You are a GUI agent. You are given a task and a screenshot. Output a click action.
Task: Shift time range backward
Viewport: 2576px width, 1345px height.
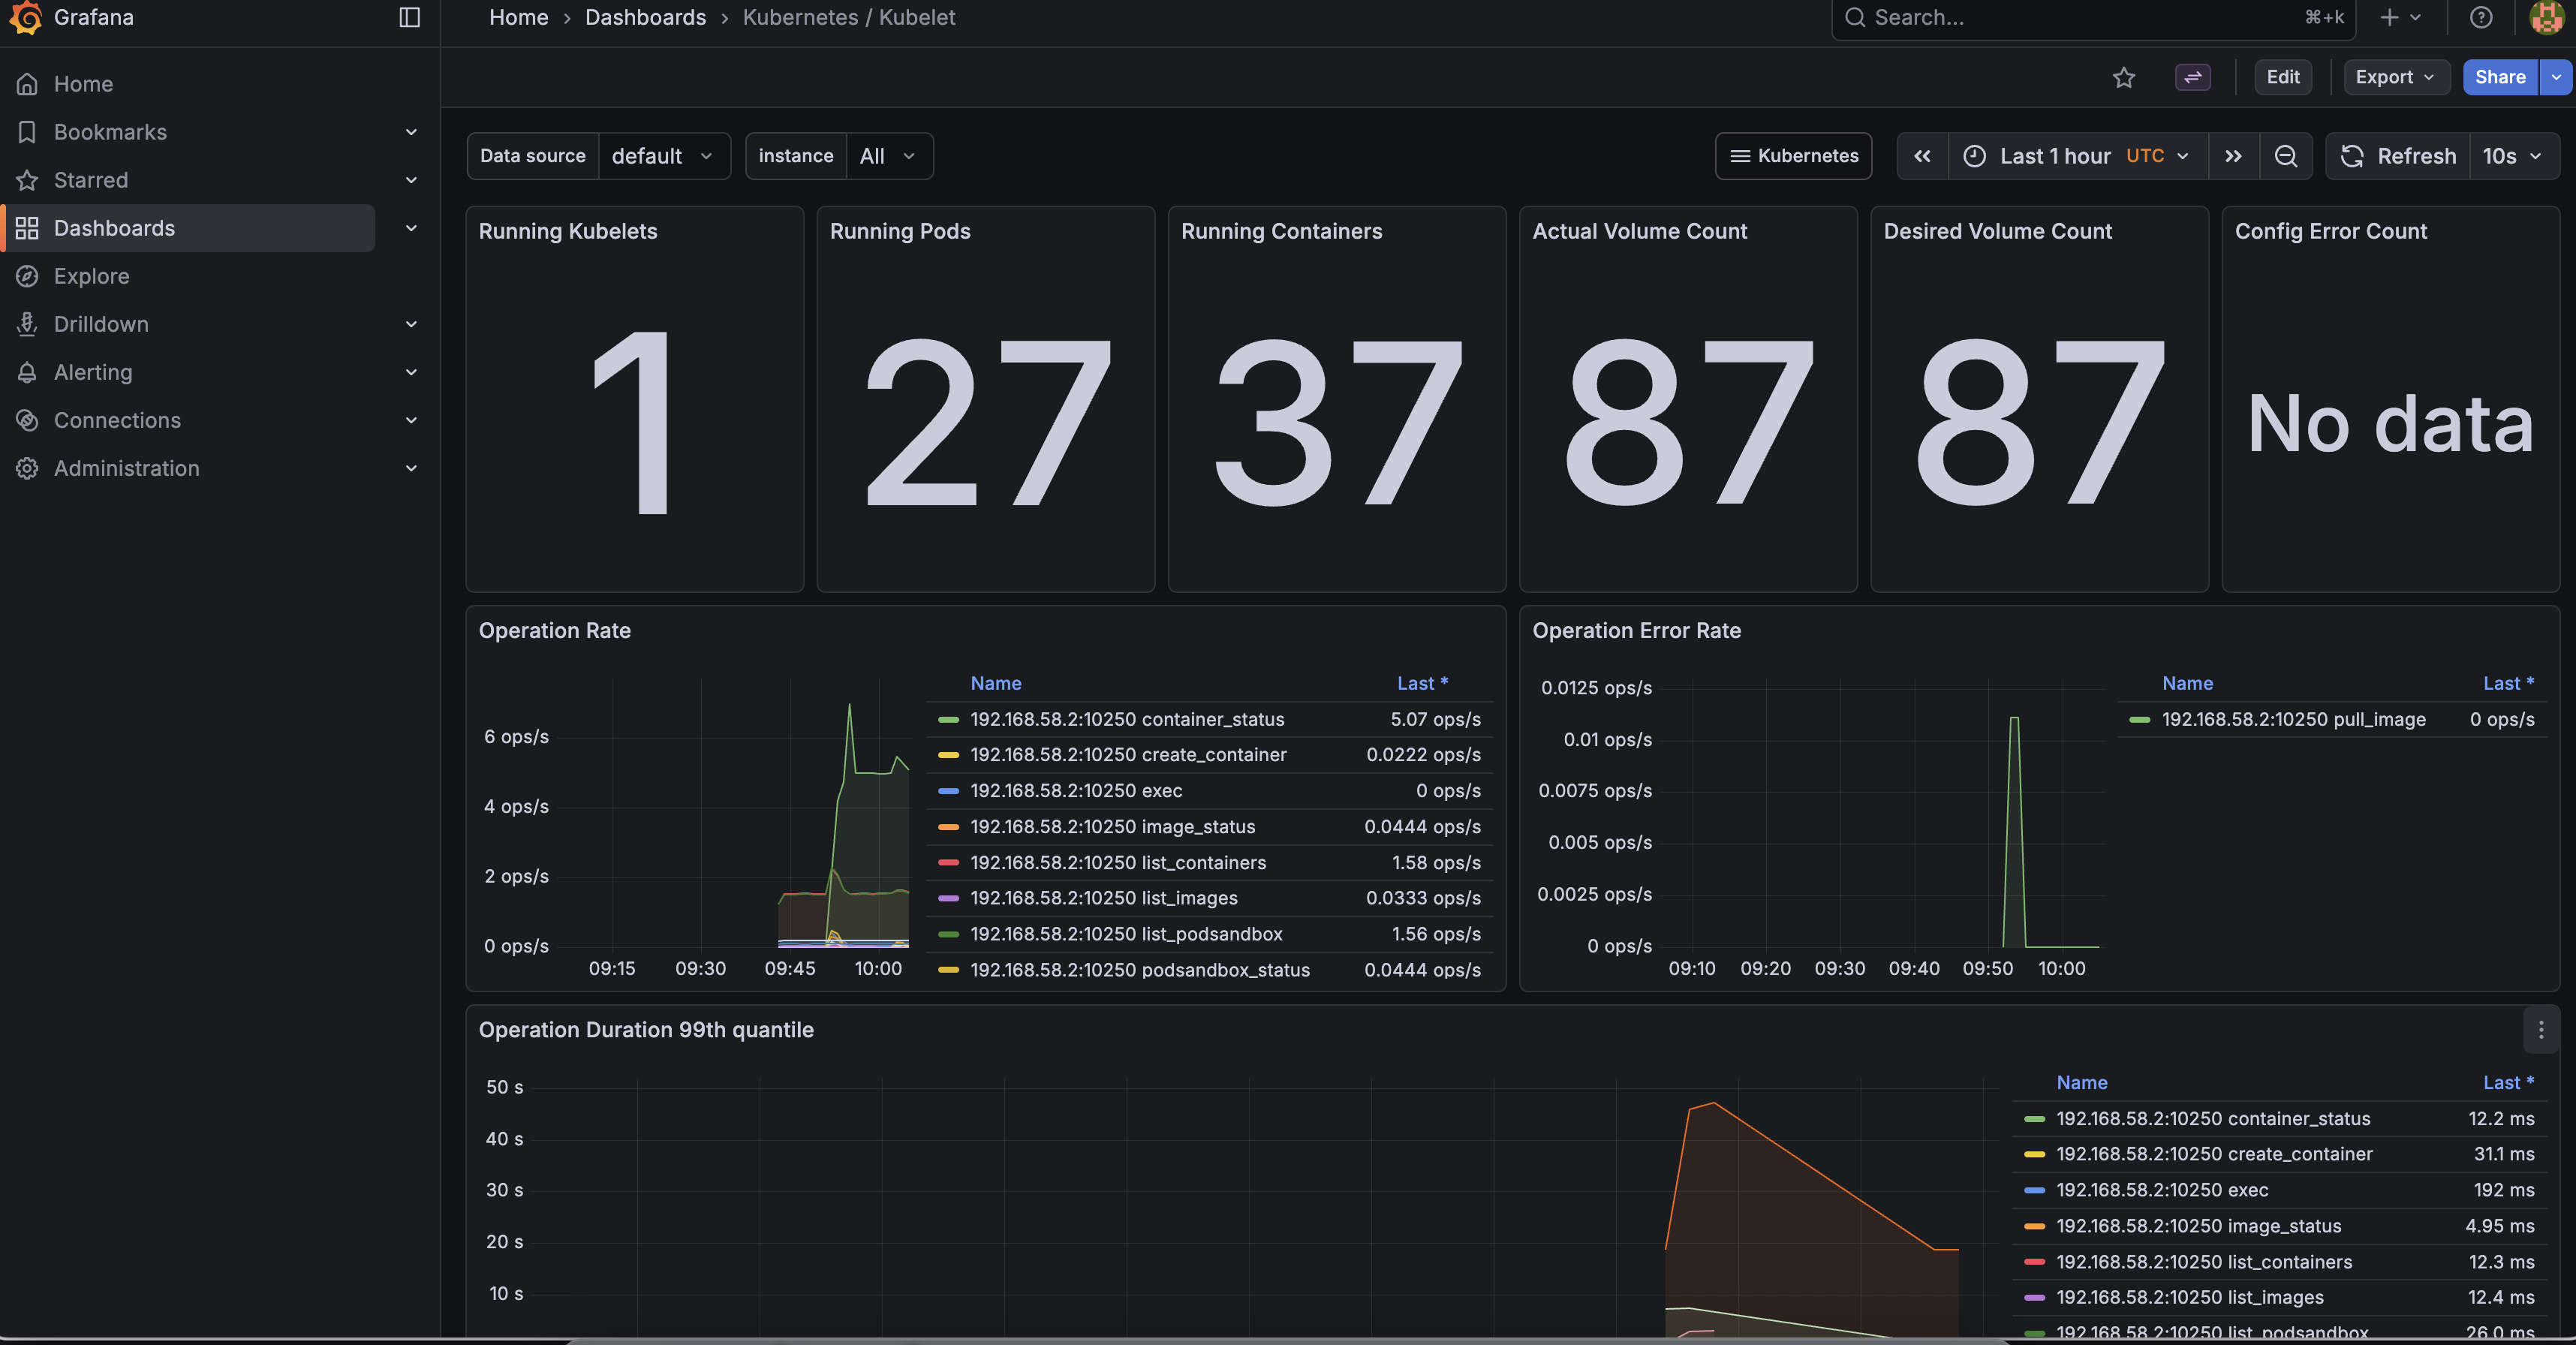[x=1922, y=156]
